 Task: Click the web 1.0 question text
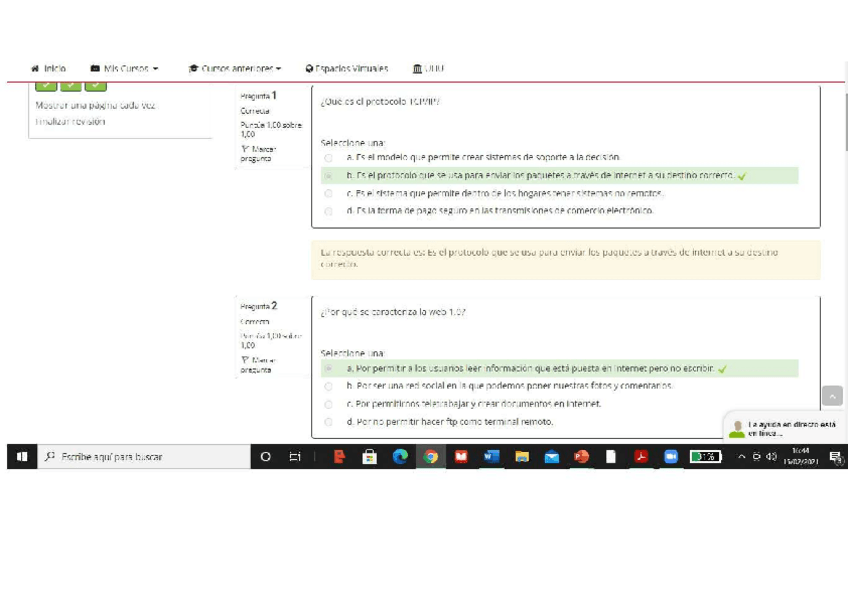393,312
